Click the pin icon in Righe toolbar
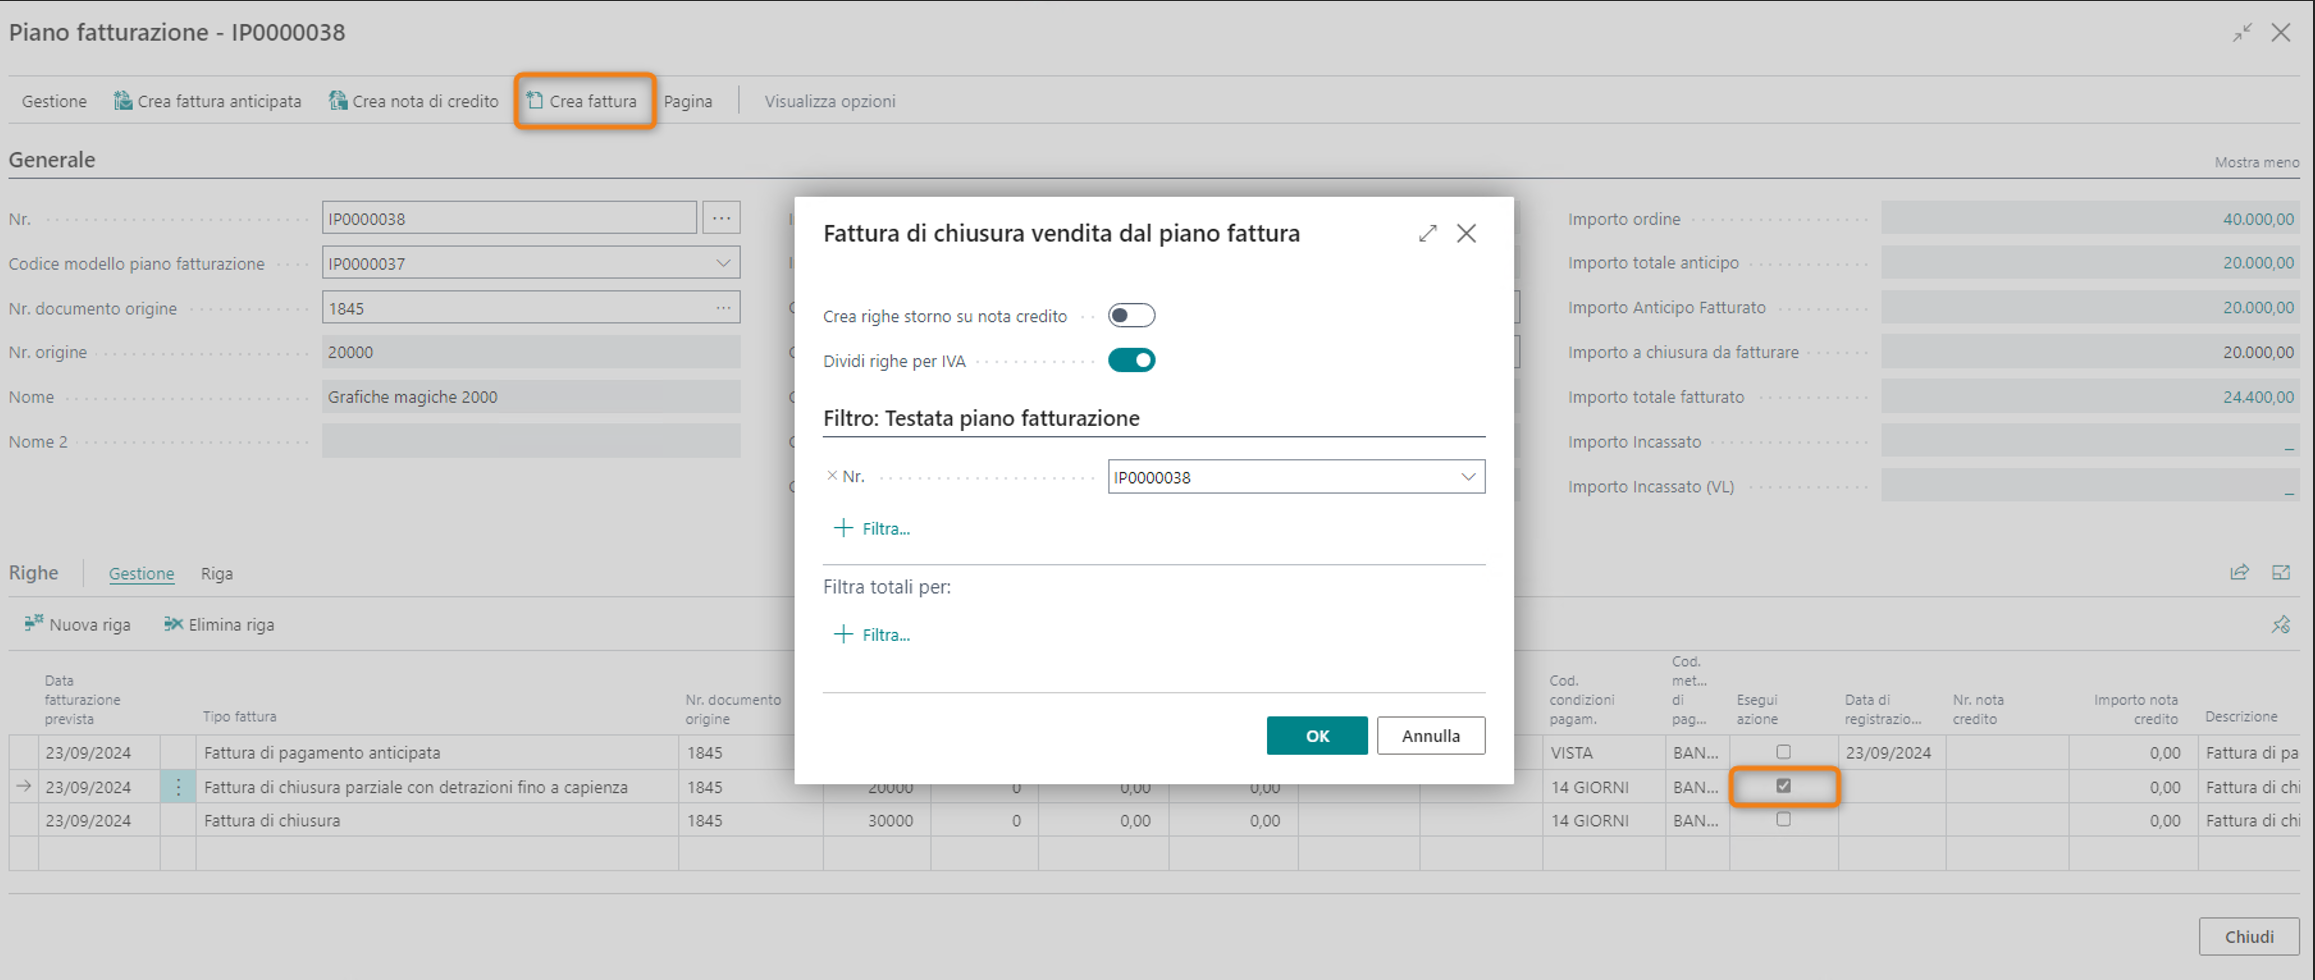The width and height of the screenshot is (2315, 980). pos(2281,625)
